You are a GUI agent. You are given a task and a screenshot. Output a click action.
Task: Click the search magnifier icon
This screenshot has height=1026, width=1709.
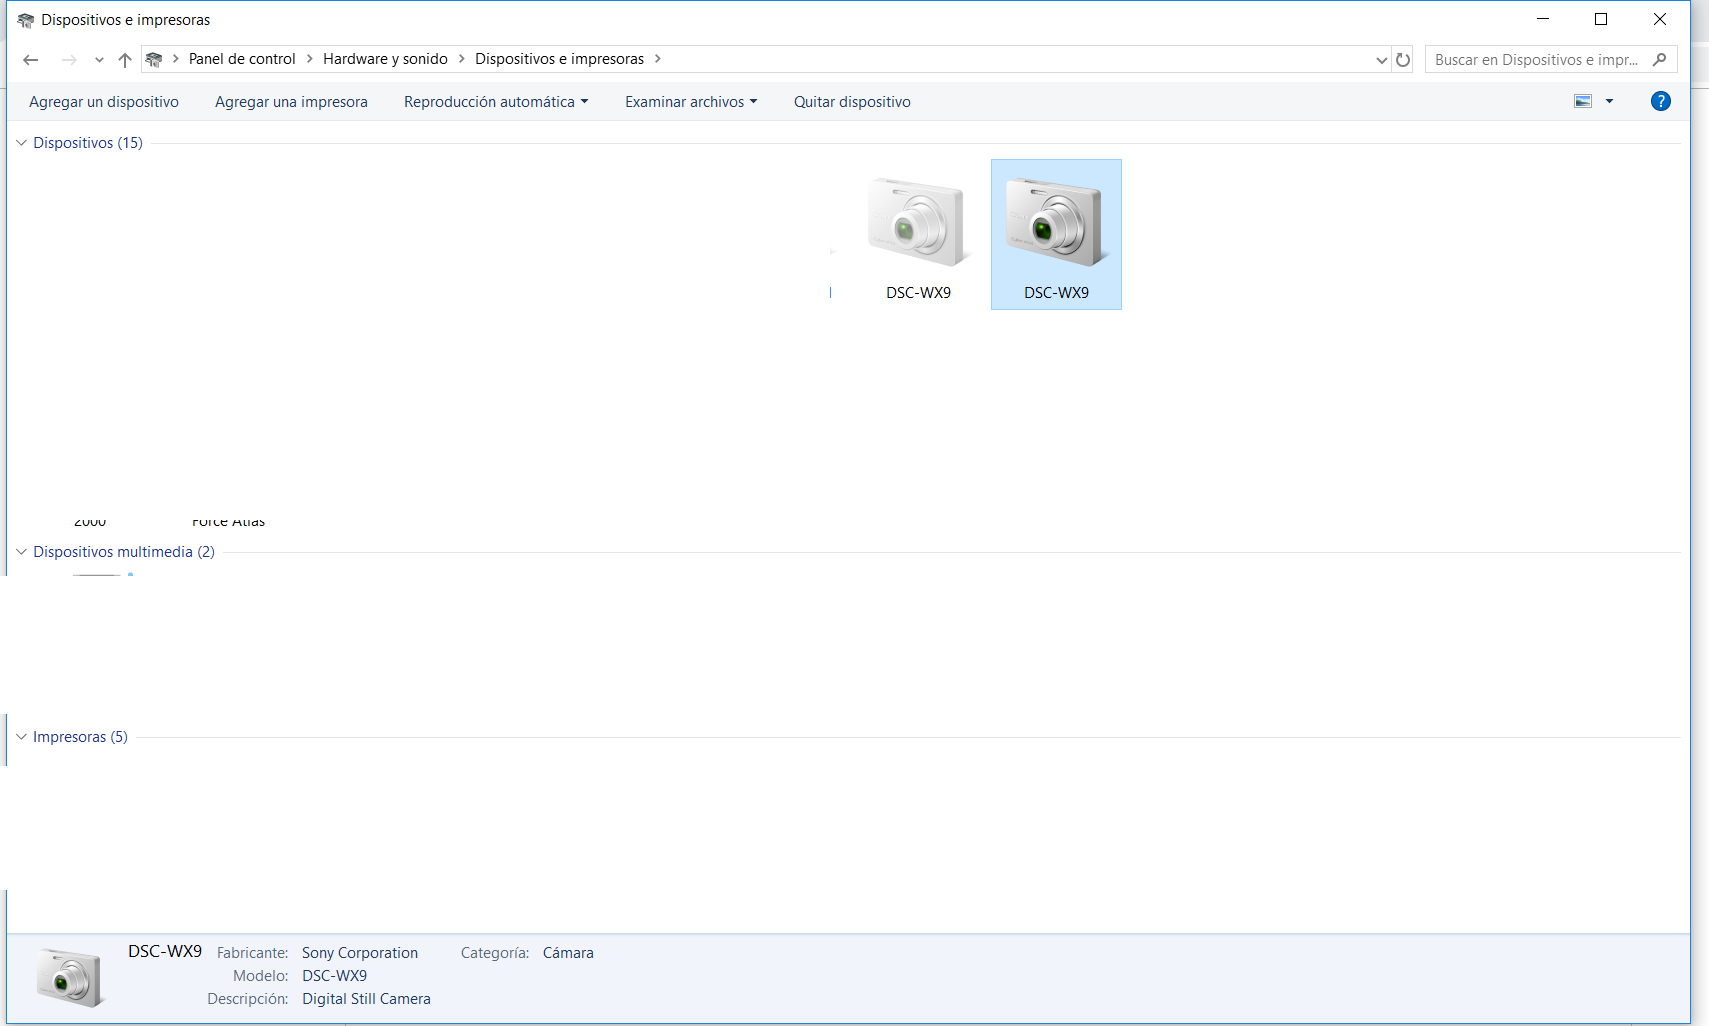(1660, 60)
